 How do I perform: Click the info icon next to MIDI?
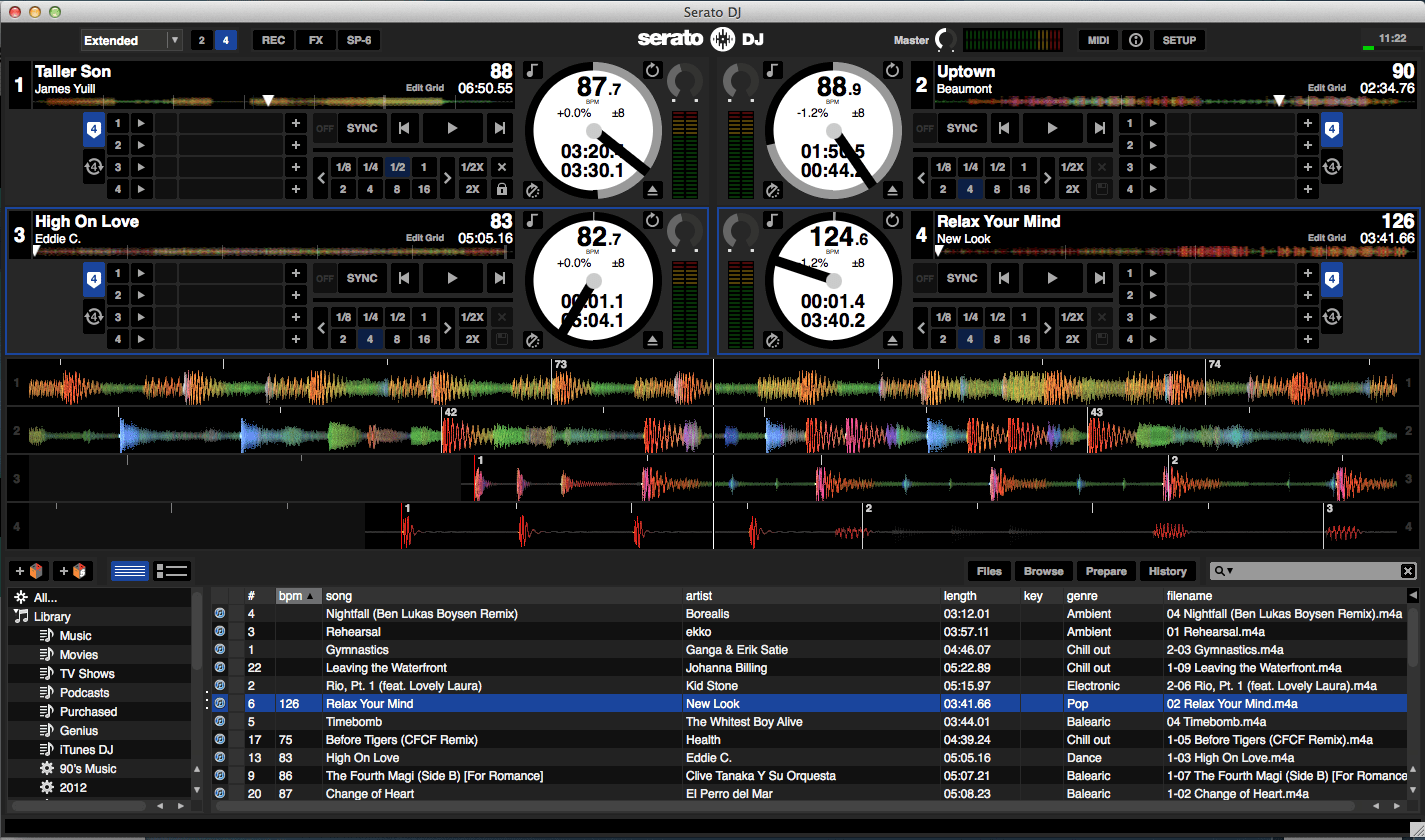[1135, 40]
